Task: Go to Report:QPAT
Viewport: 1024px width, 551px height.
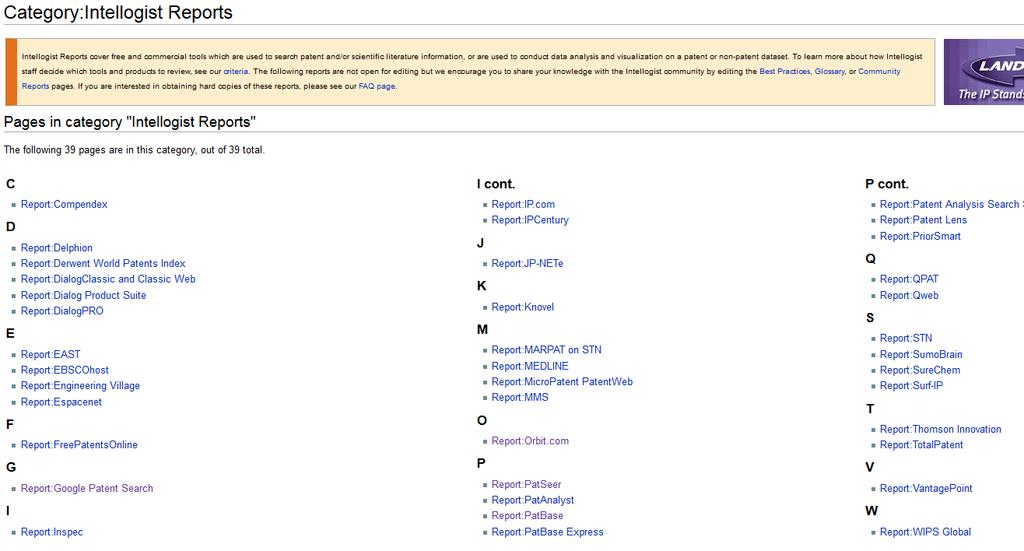Action: click(x=909, y=279)
